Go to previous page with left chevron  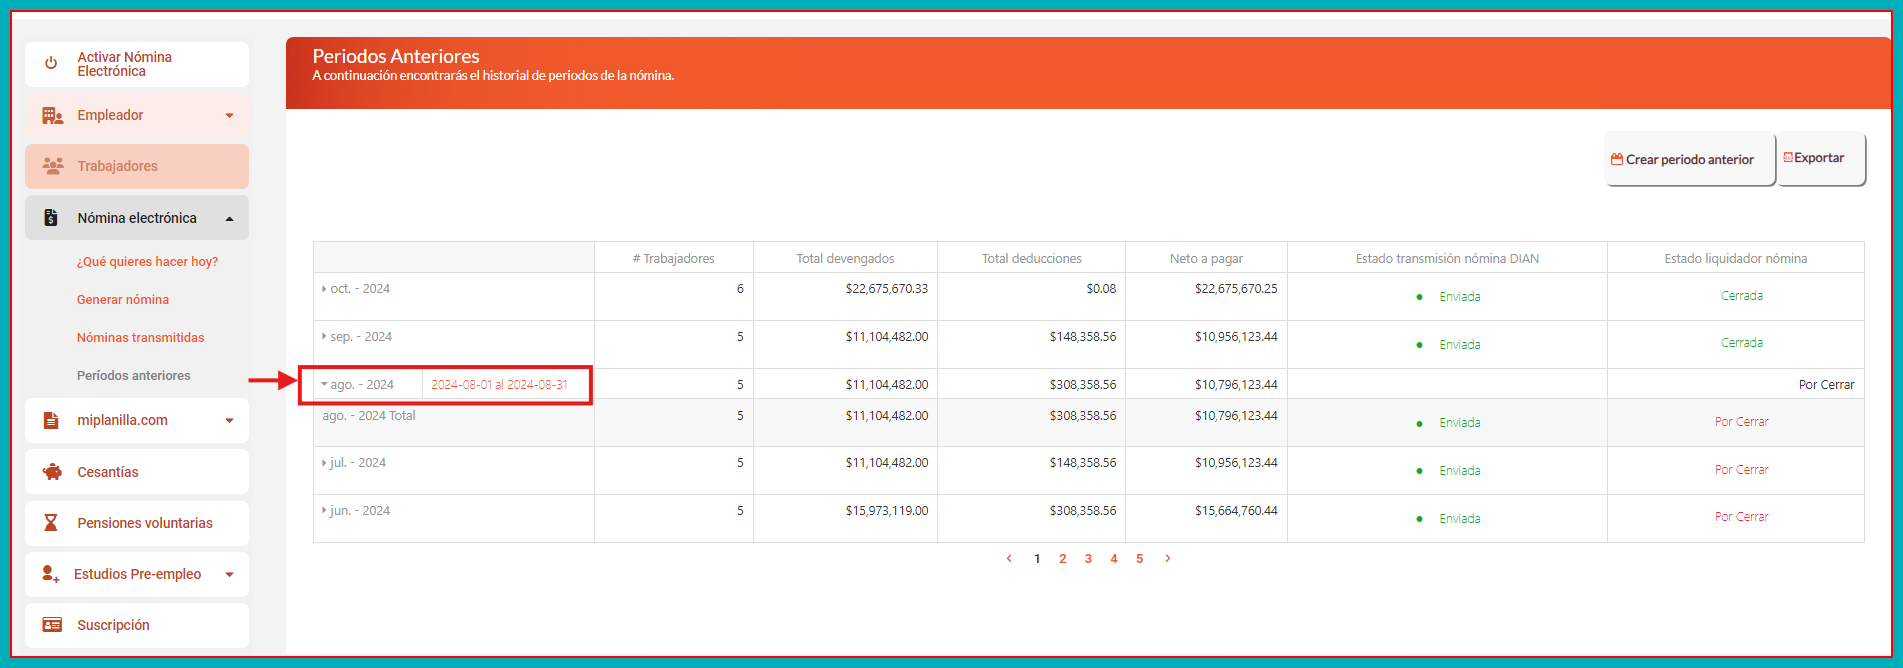(x=1009, y=559)
